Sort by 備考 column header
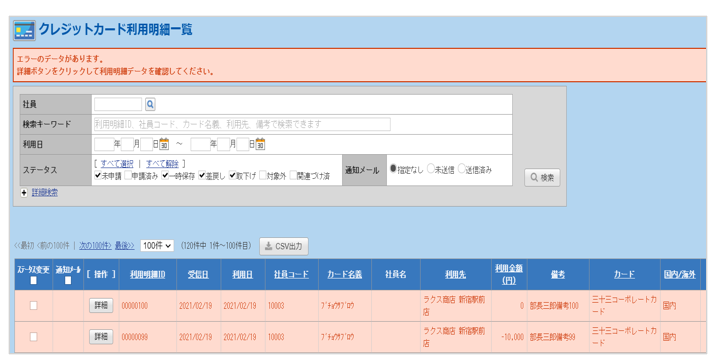The image size is (715, 360). [x=558, y=275]
